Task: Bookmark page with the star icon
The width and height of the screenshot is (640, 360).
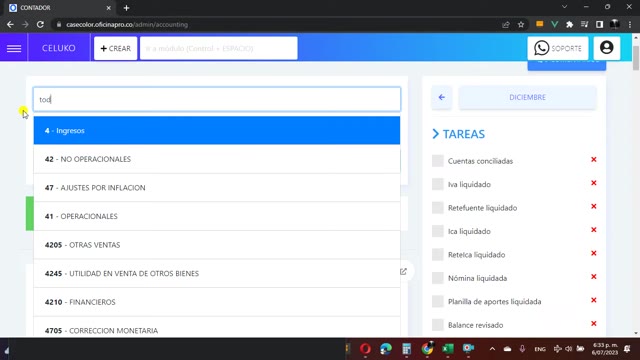Action: pos(521,24)
